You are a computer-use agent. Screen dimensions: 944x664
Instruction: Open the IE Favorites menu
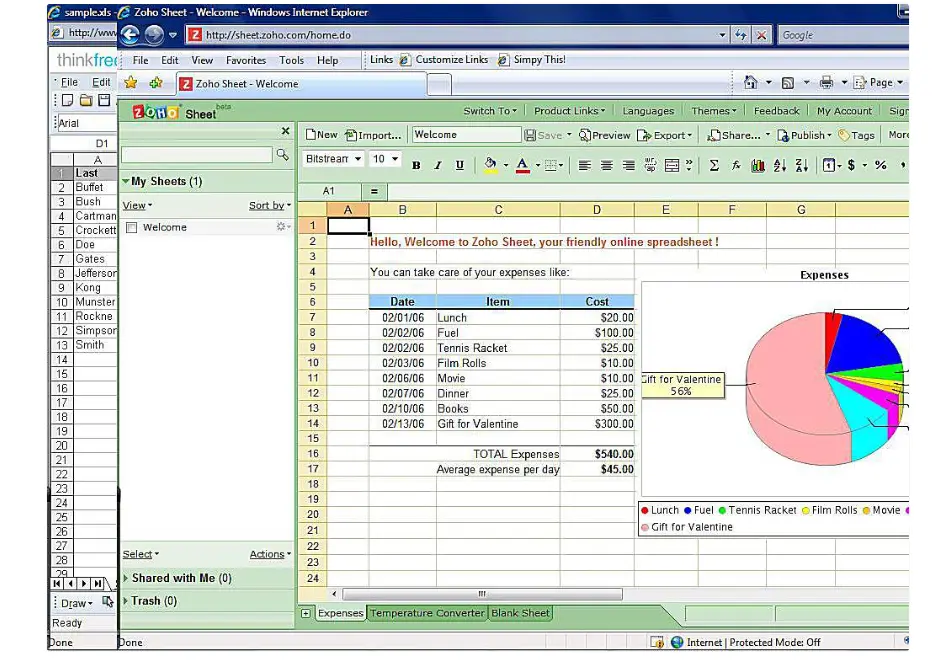pos(246,60)
